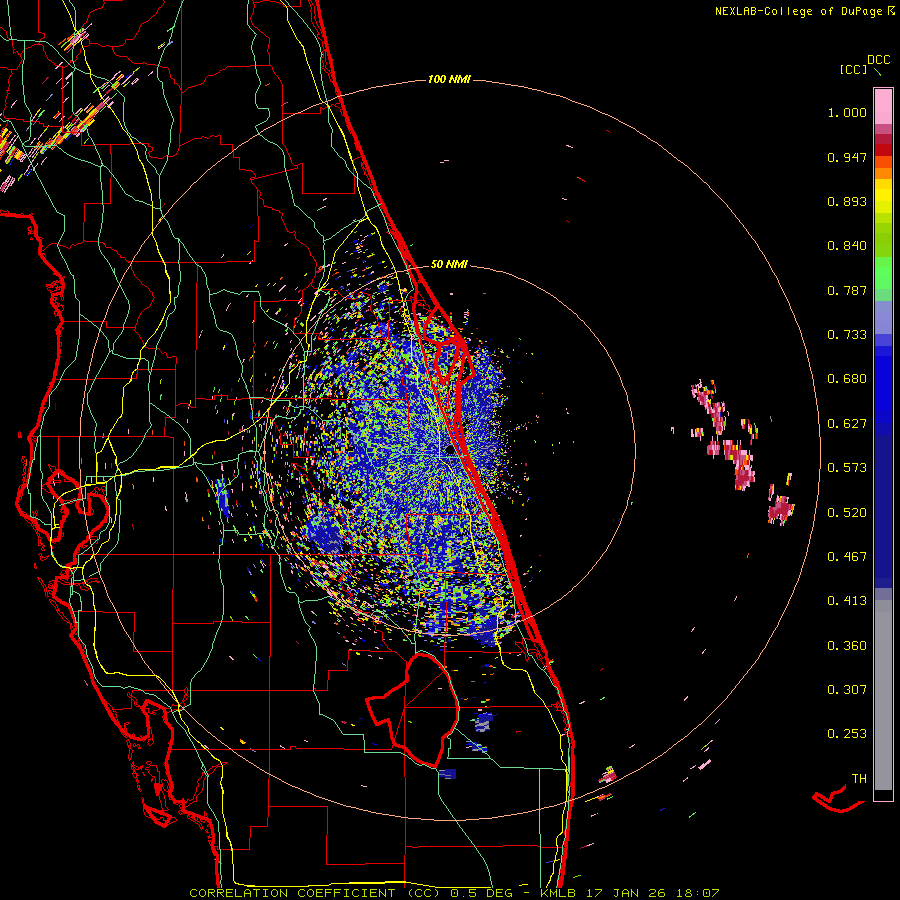The image size is (900, 900).
Task: Click the TH label near legend bottom
Action: coord(859,779)
